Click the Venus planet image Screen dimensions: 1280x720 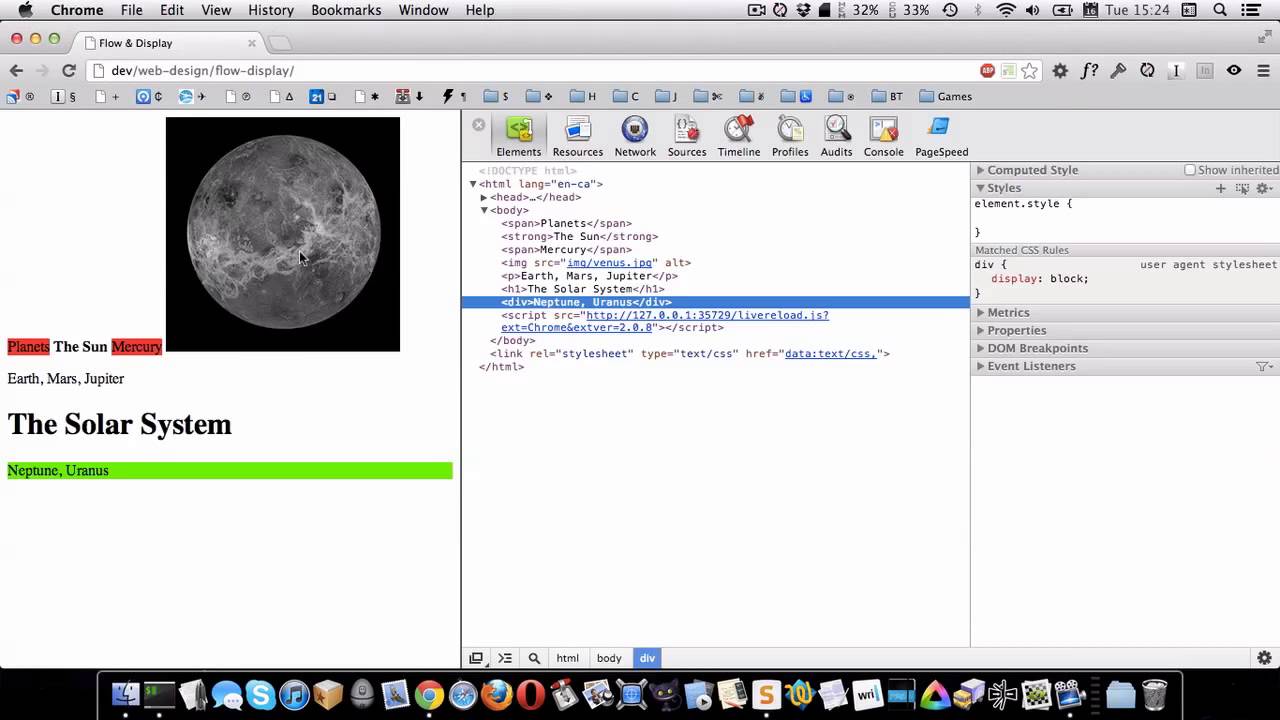(283, 234)
